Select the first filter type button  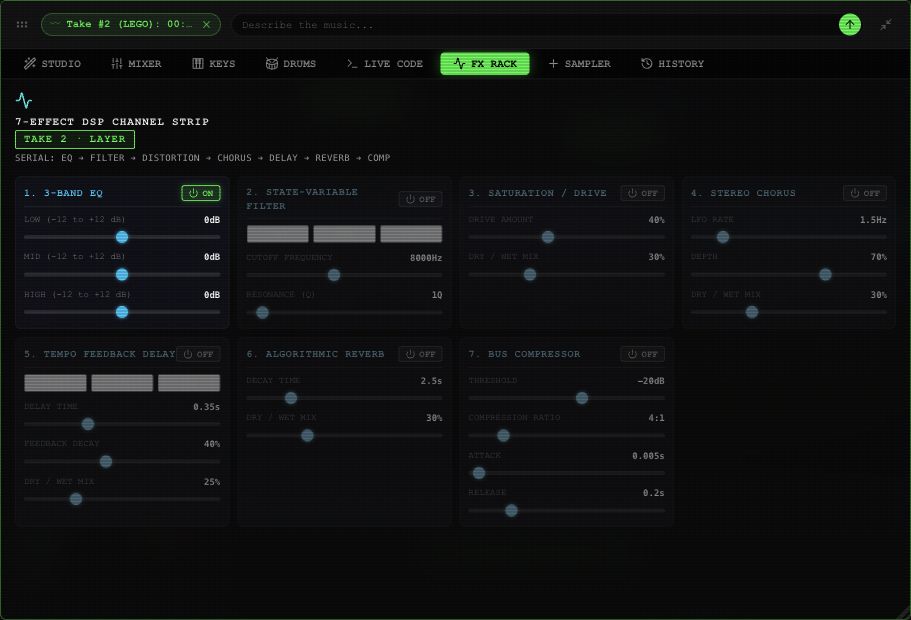(278, 234)
